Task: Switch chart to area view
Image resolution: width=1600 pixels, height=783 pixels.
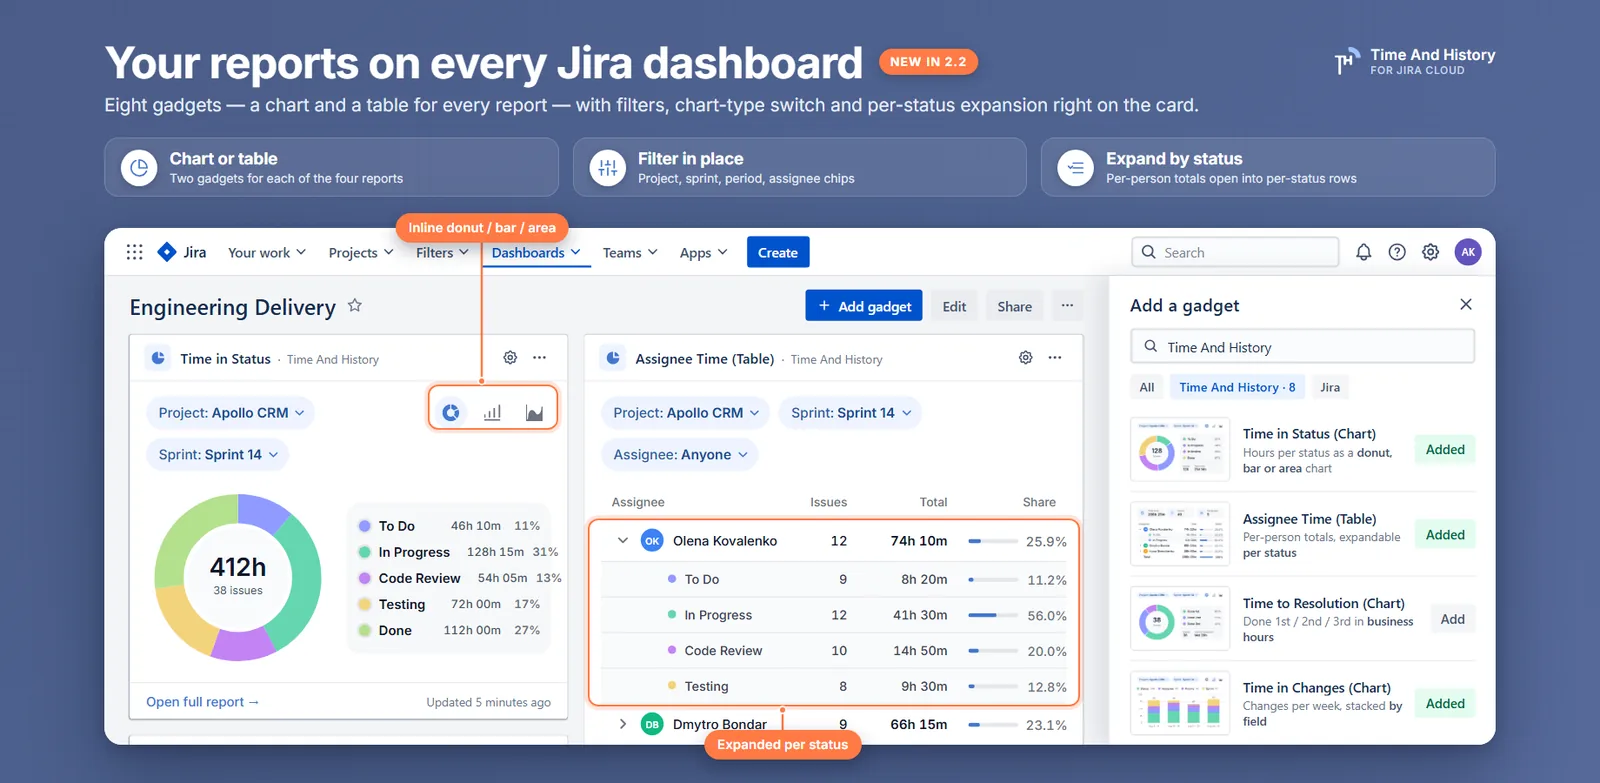Action: tap(534, 412)
